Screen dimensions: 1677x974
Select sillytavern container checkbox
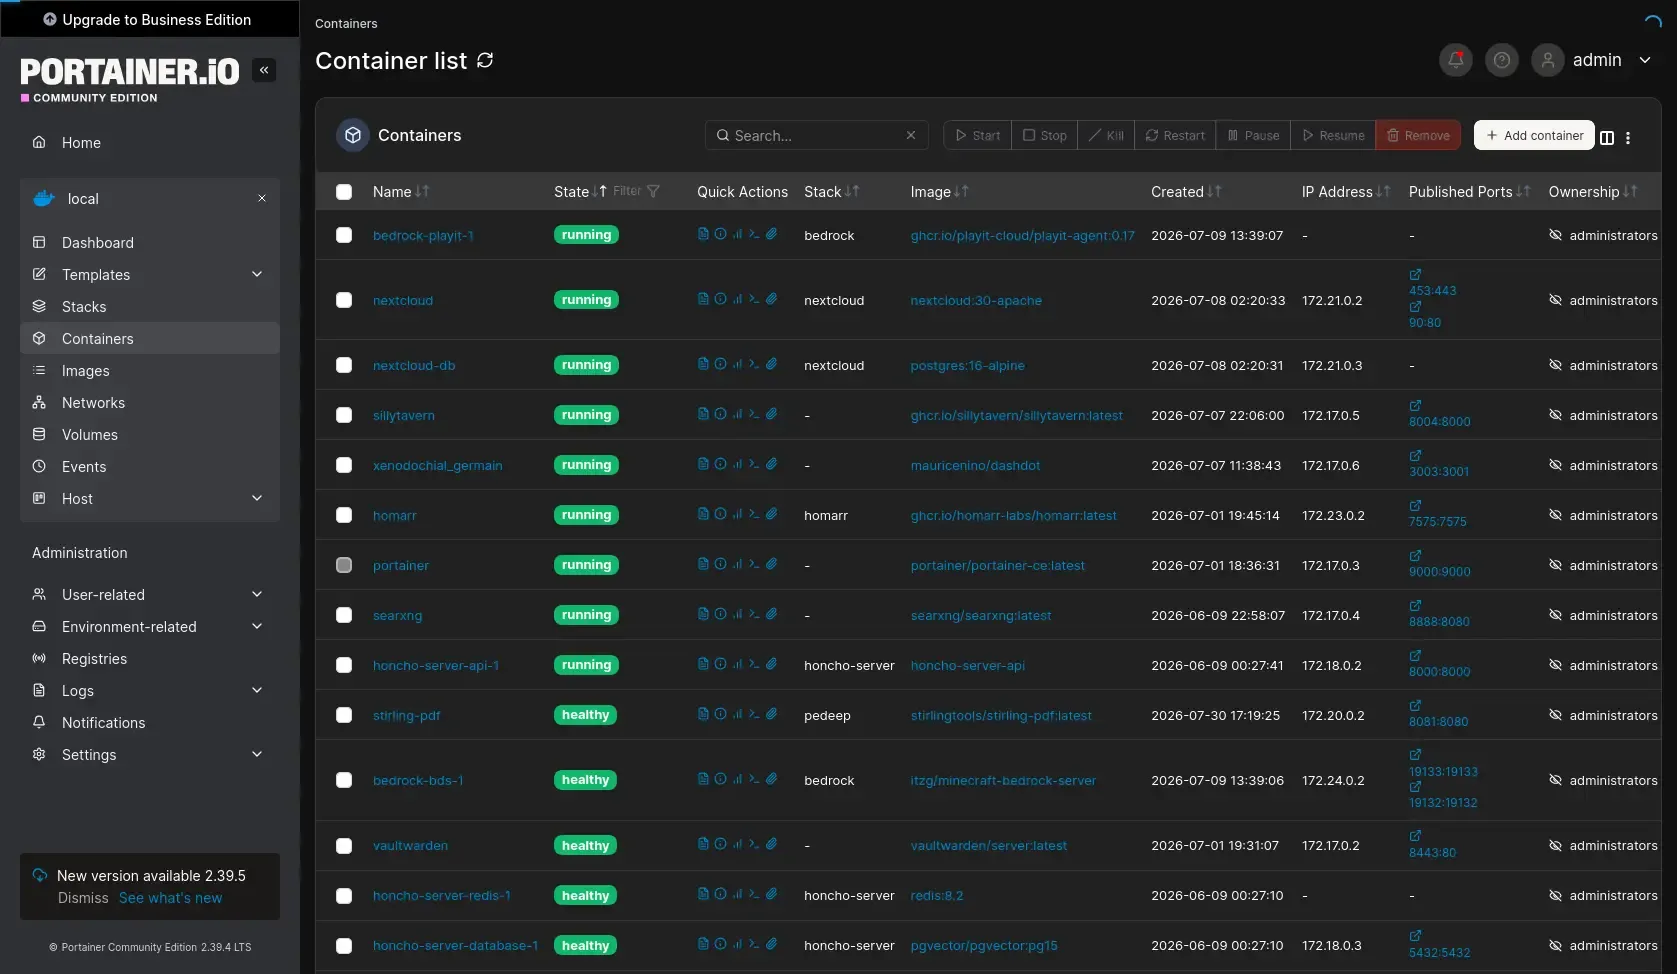tap(344, 415)
